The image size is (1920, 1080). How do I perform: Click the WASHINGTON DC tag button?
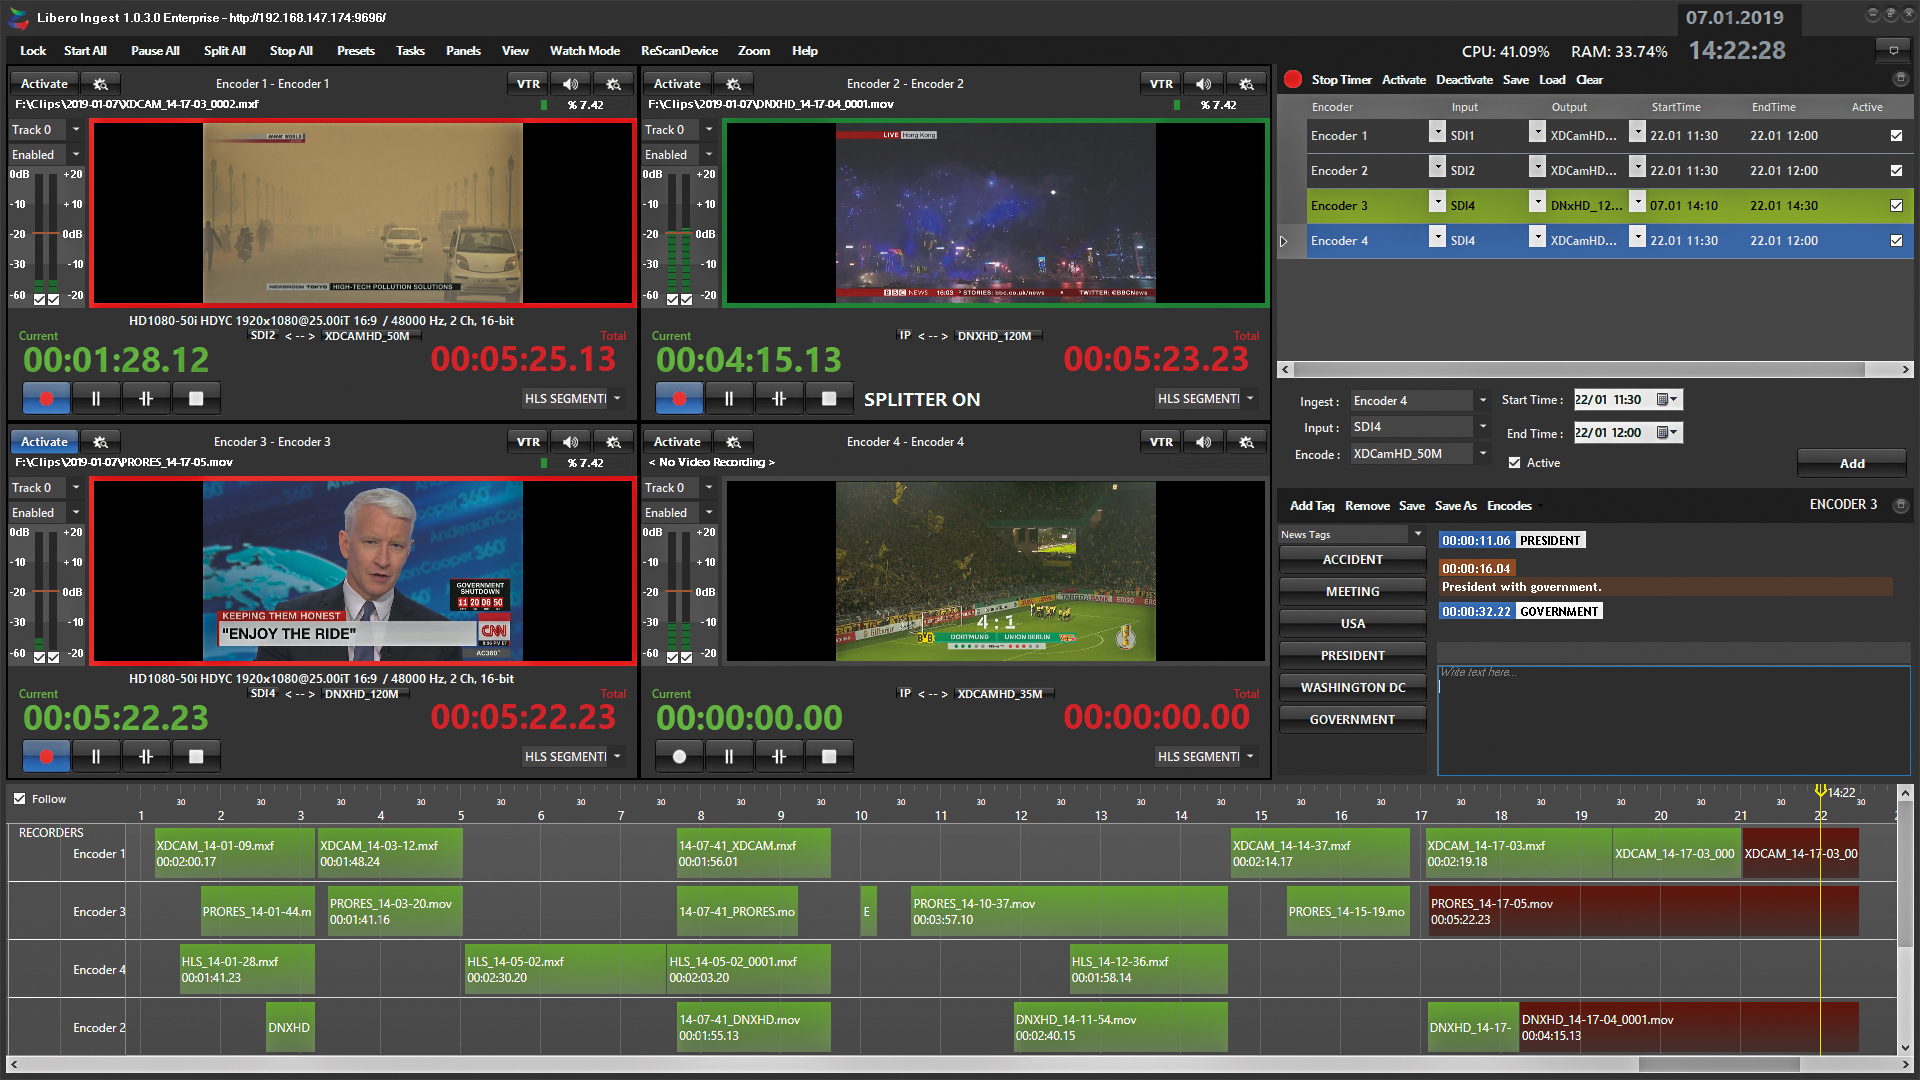[x=1352, y=688]
